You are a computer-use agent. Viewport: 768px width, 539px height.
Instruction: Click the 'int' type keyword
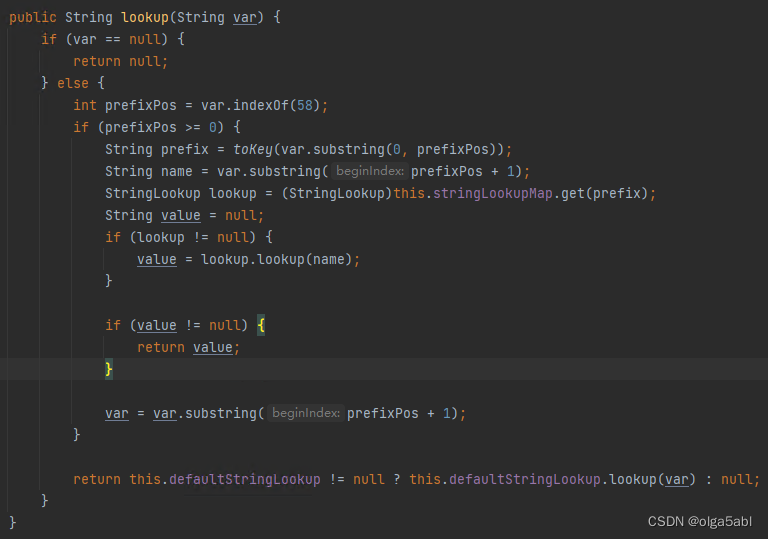click(x=85, y=105)
